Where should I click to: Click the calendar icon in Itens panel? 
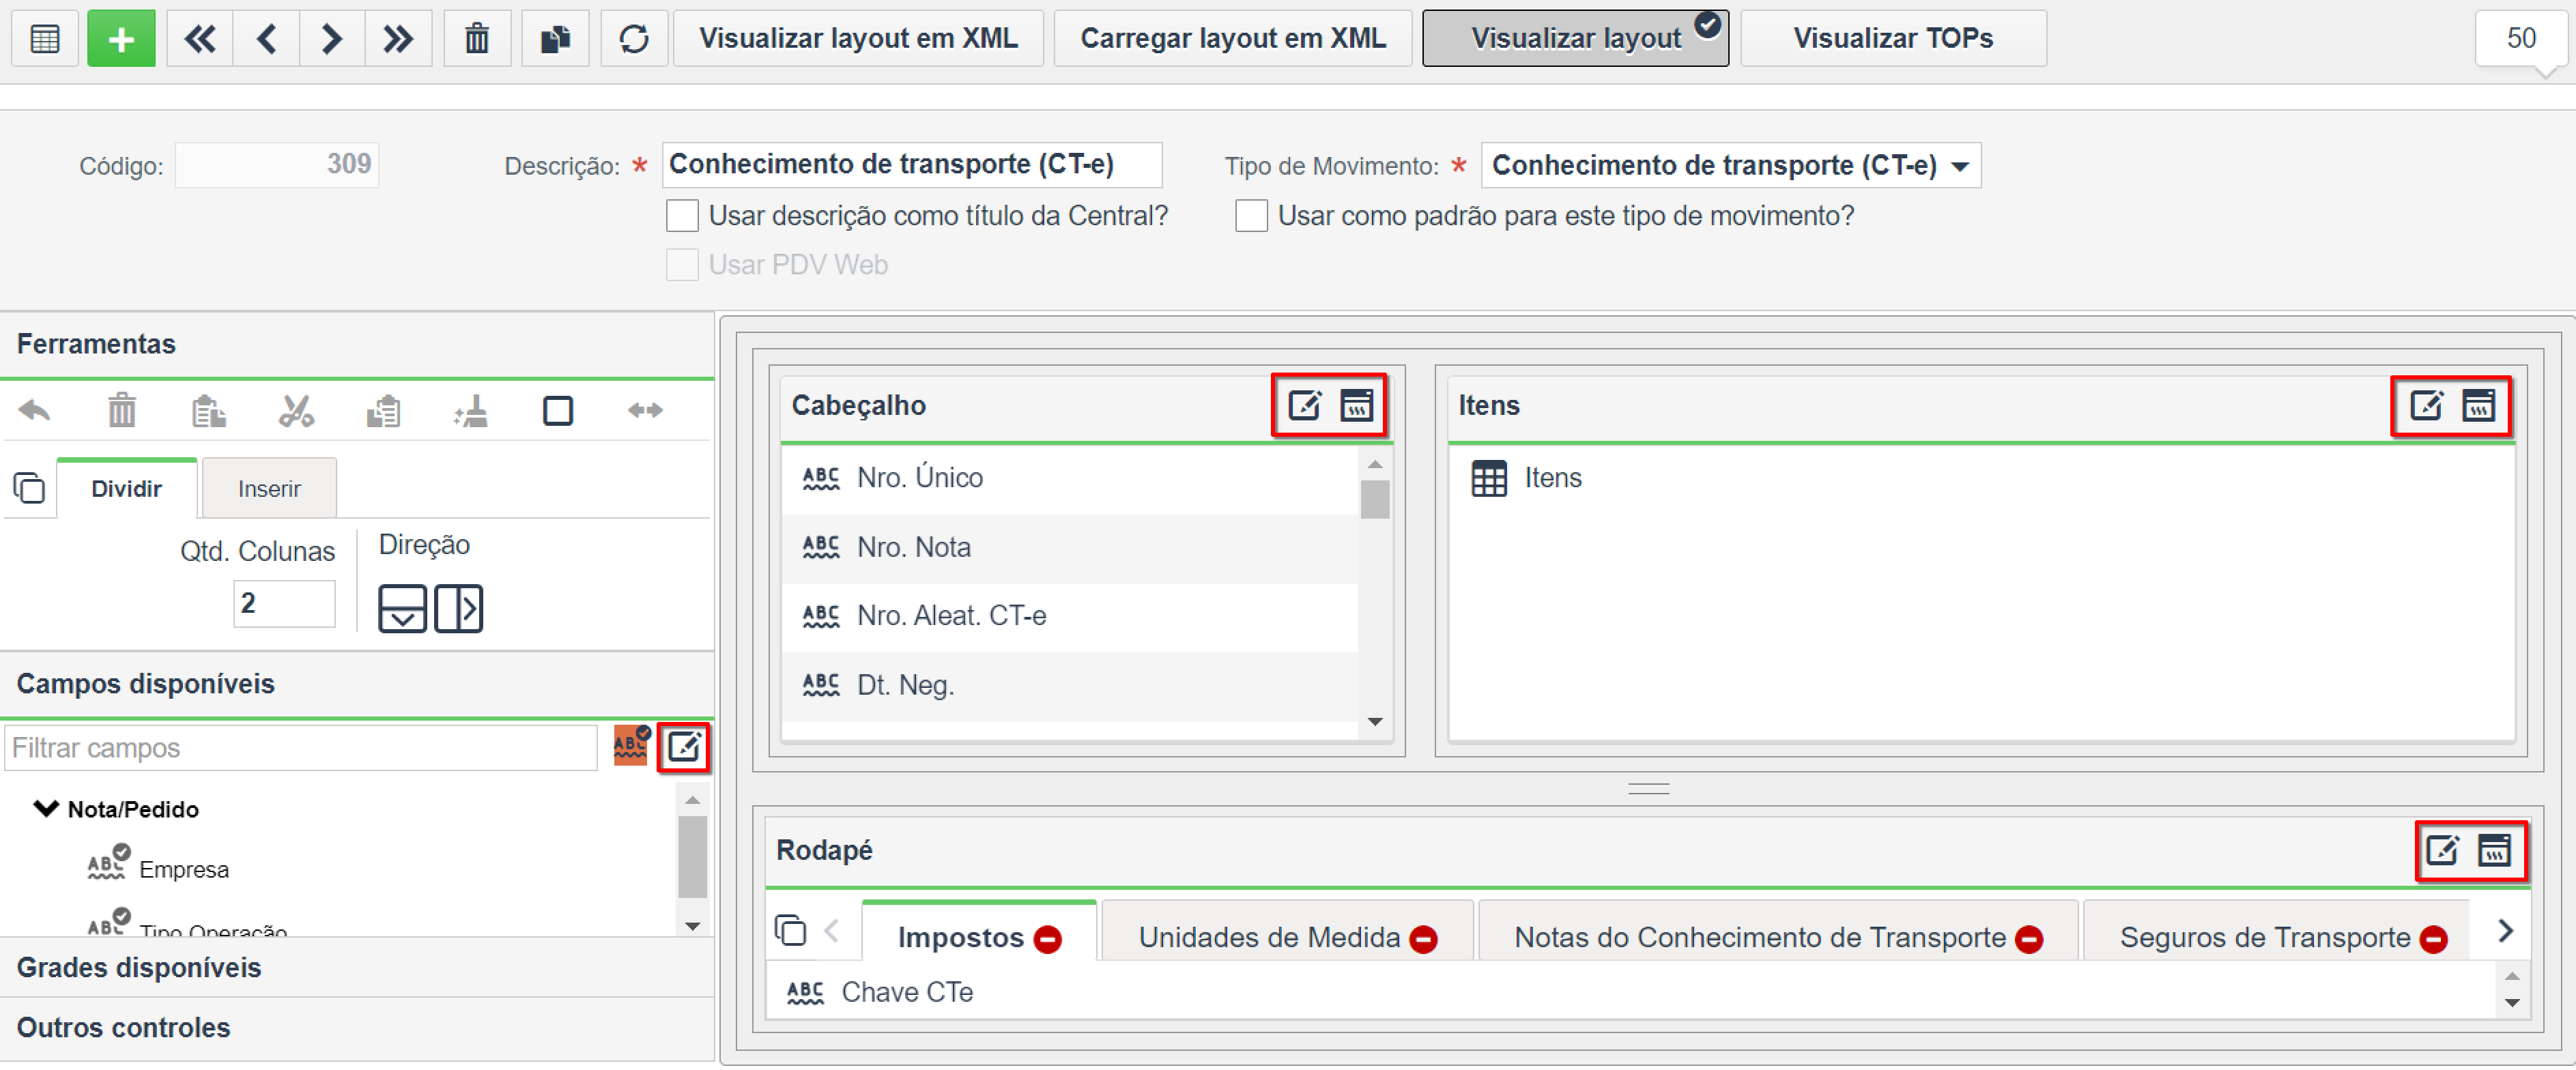(2479, 405)
